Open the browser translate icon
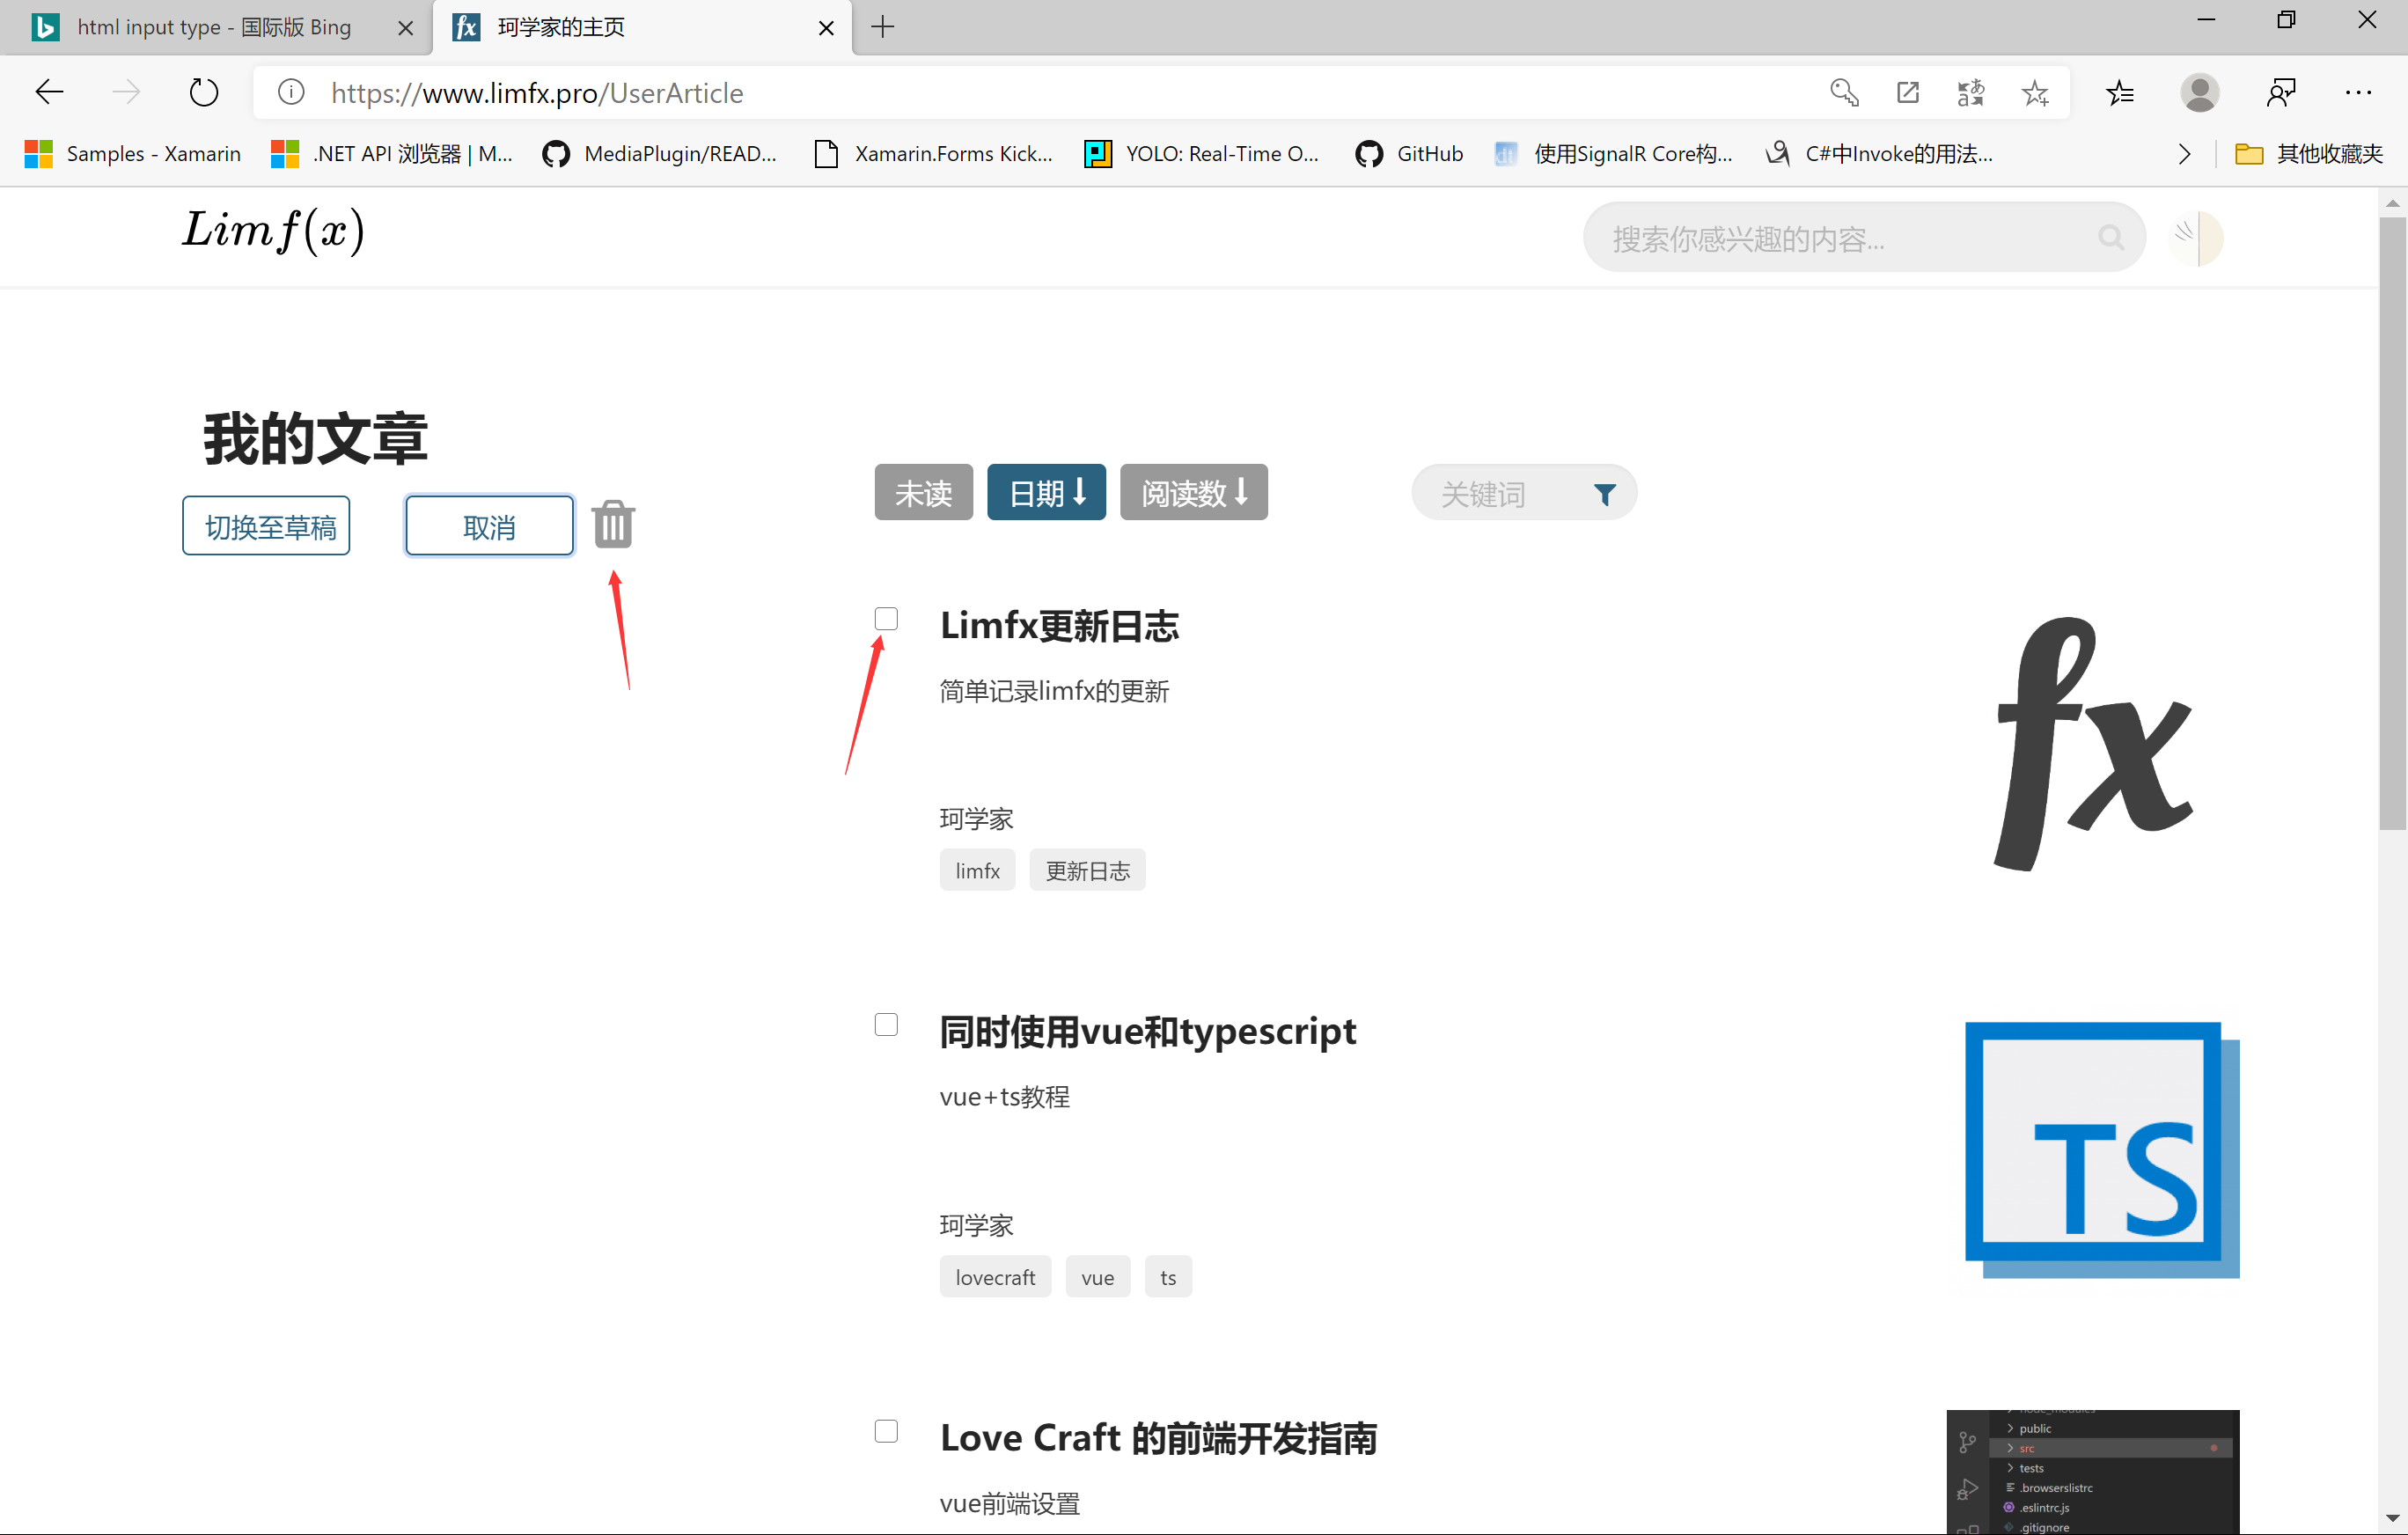2408x1535 pixels. coord(1970,93)
